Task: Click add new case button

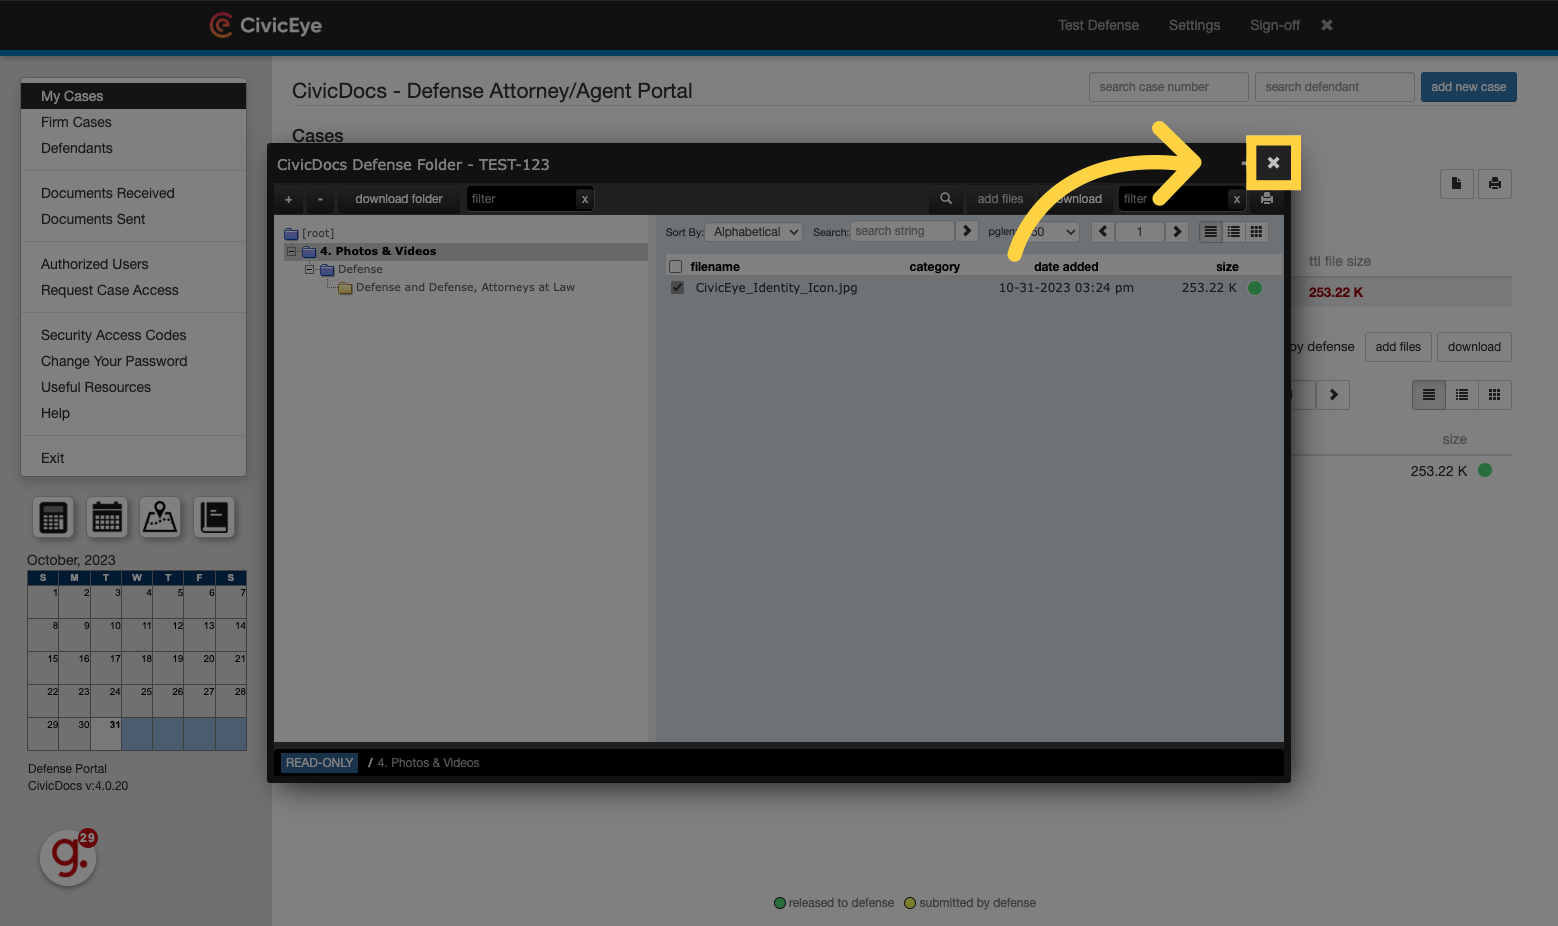Action: [x=1468, y=87]
